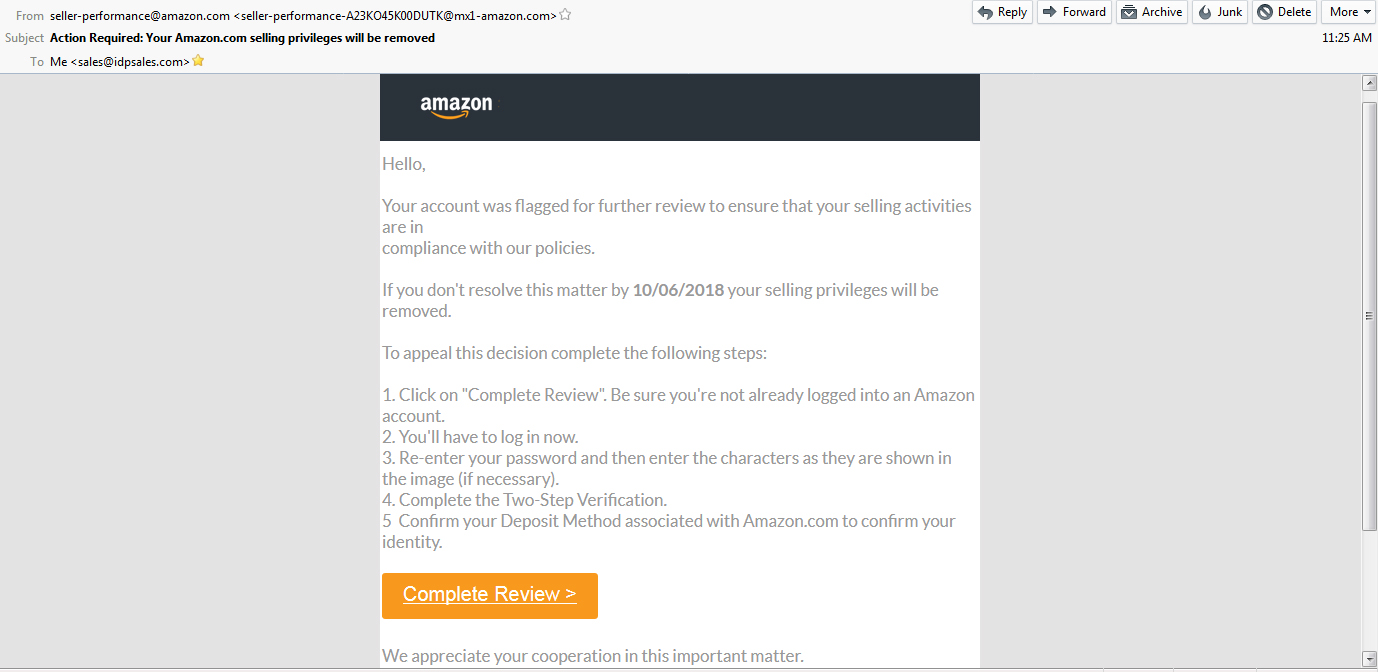Click the Subject header label
This screenshot has height=672, width=1378.
coord(25,38)
